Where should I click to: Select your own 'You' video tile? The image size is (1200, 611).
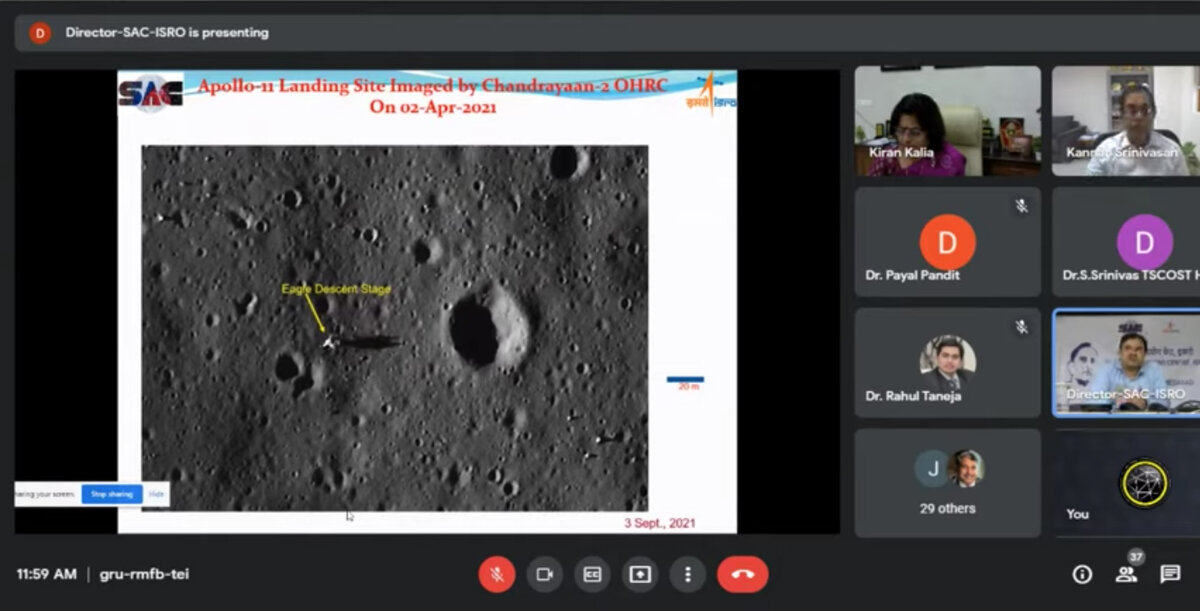pos(1126,484)
